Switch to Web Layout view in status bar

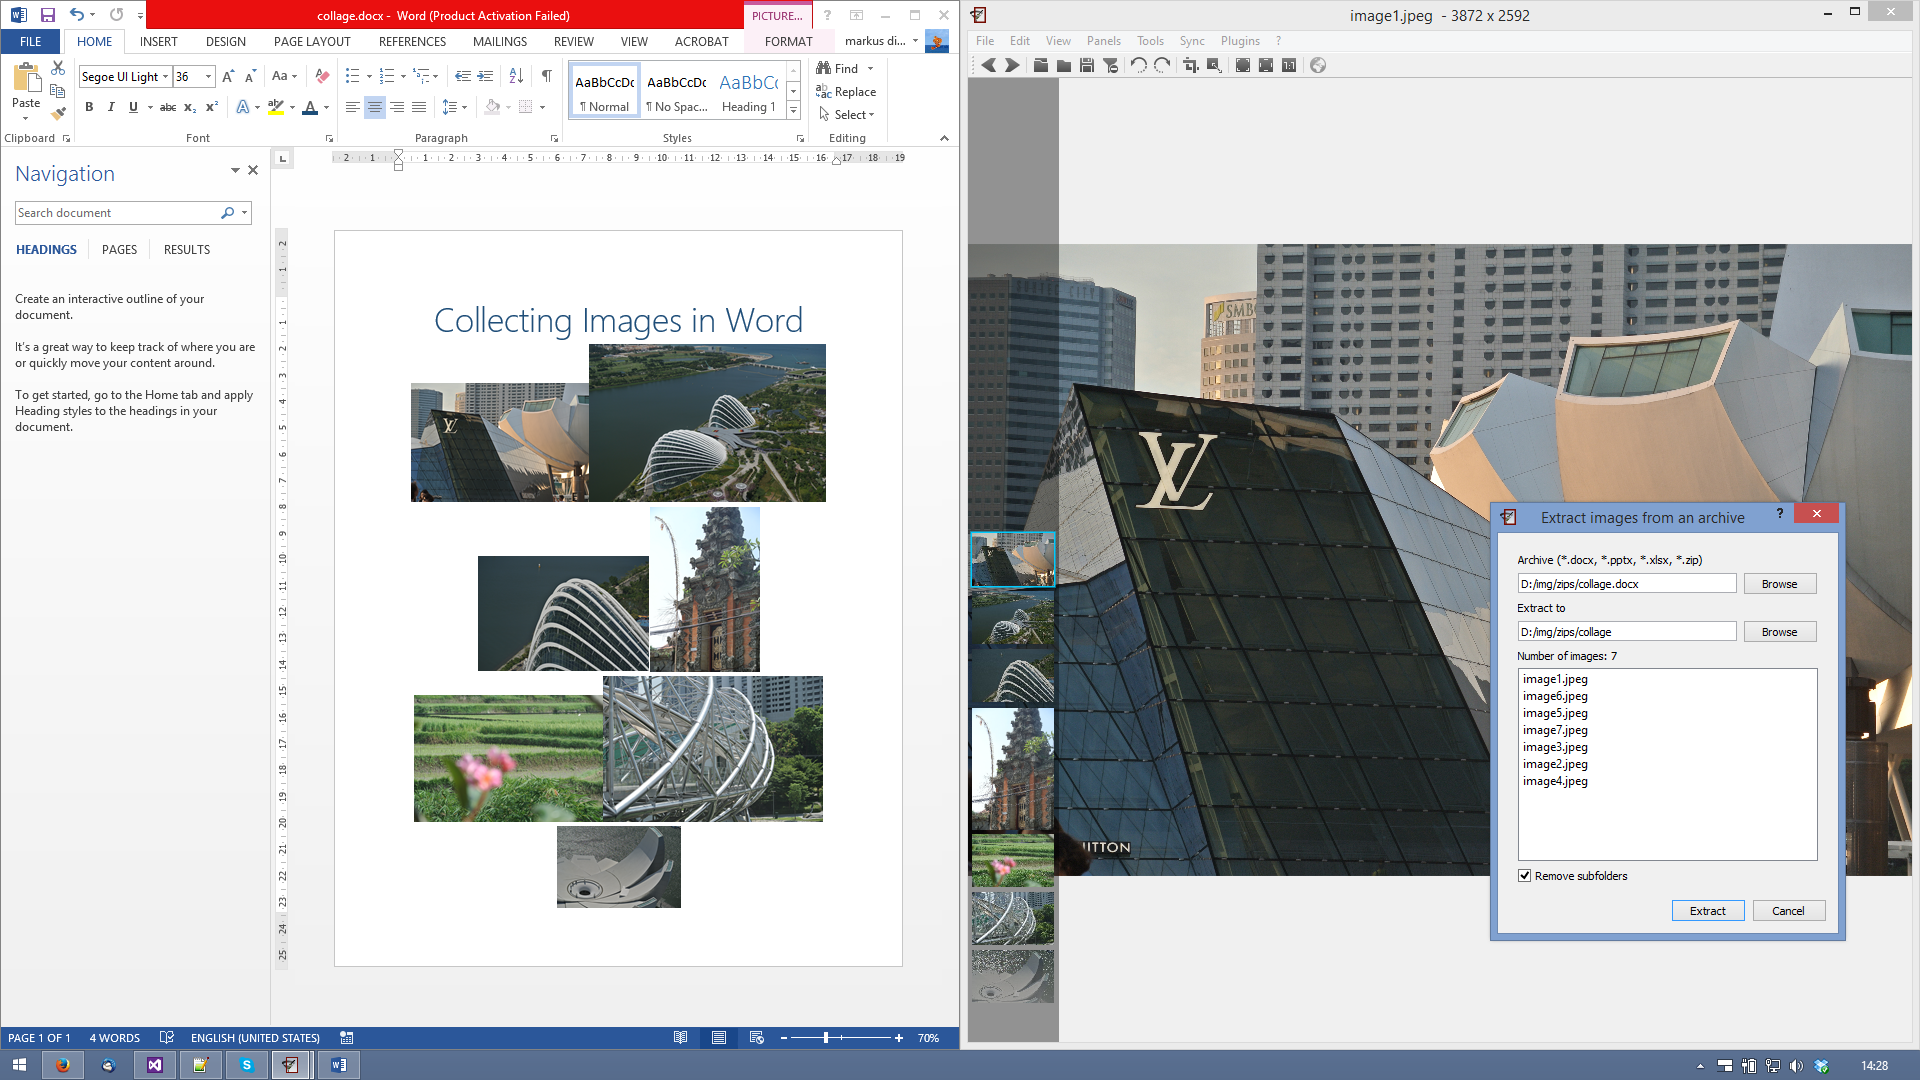(757, 1038)
